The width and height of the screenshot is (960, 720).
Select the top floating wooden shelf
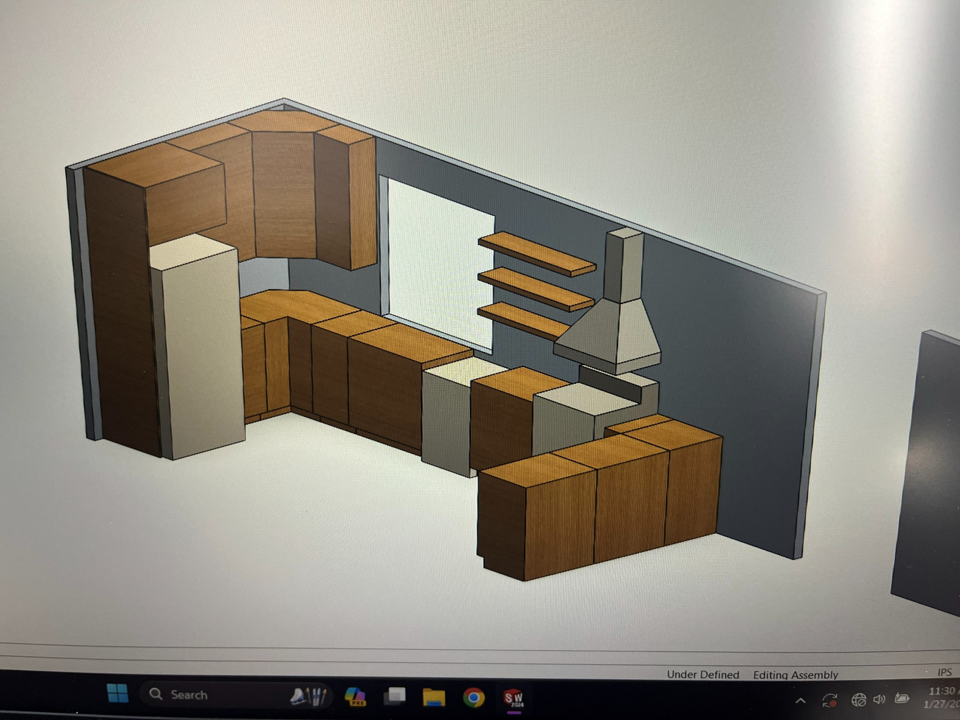pyautogui.click(x=536, y=253)
